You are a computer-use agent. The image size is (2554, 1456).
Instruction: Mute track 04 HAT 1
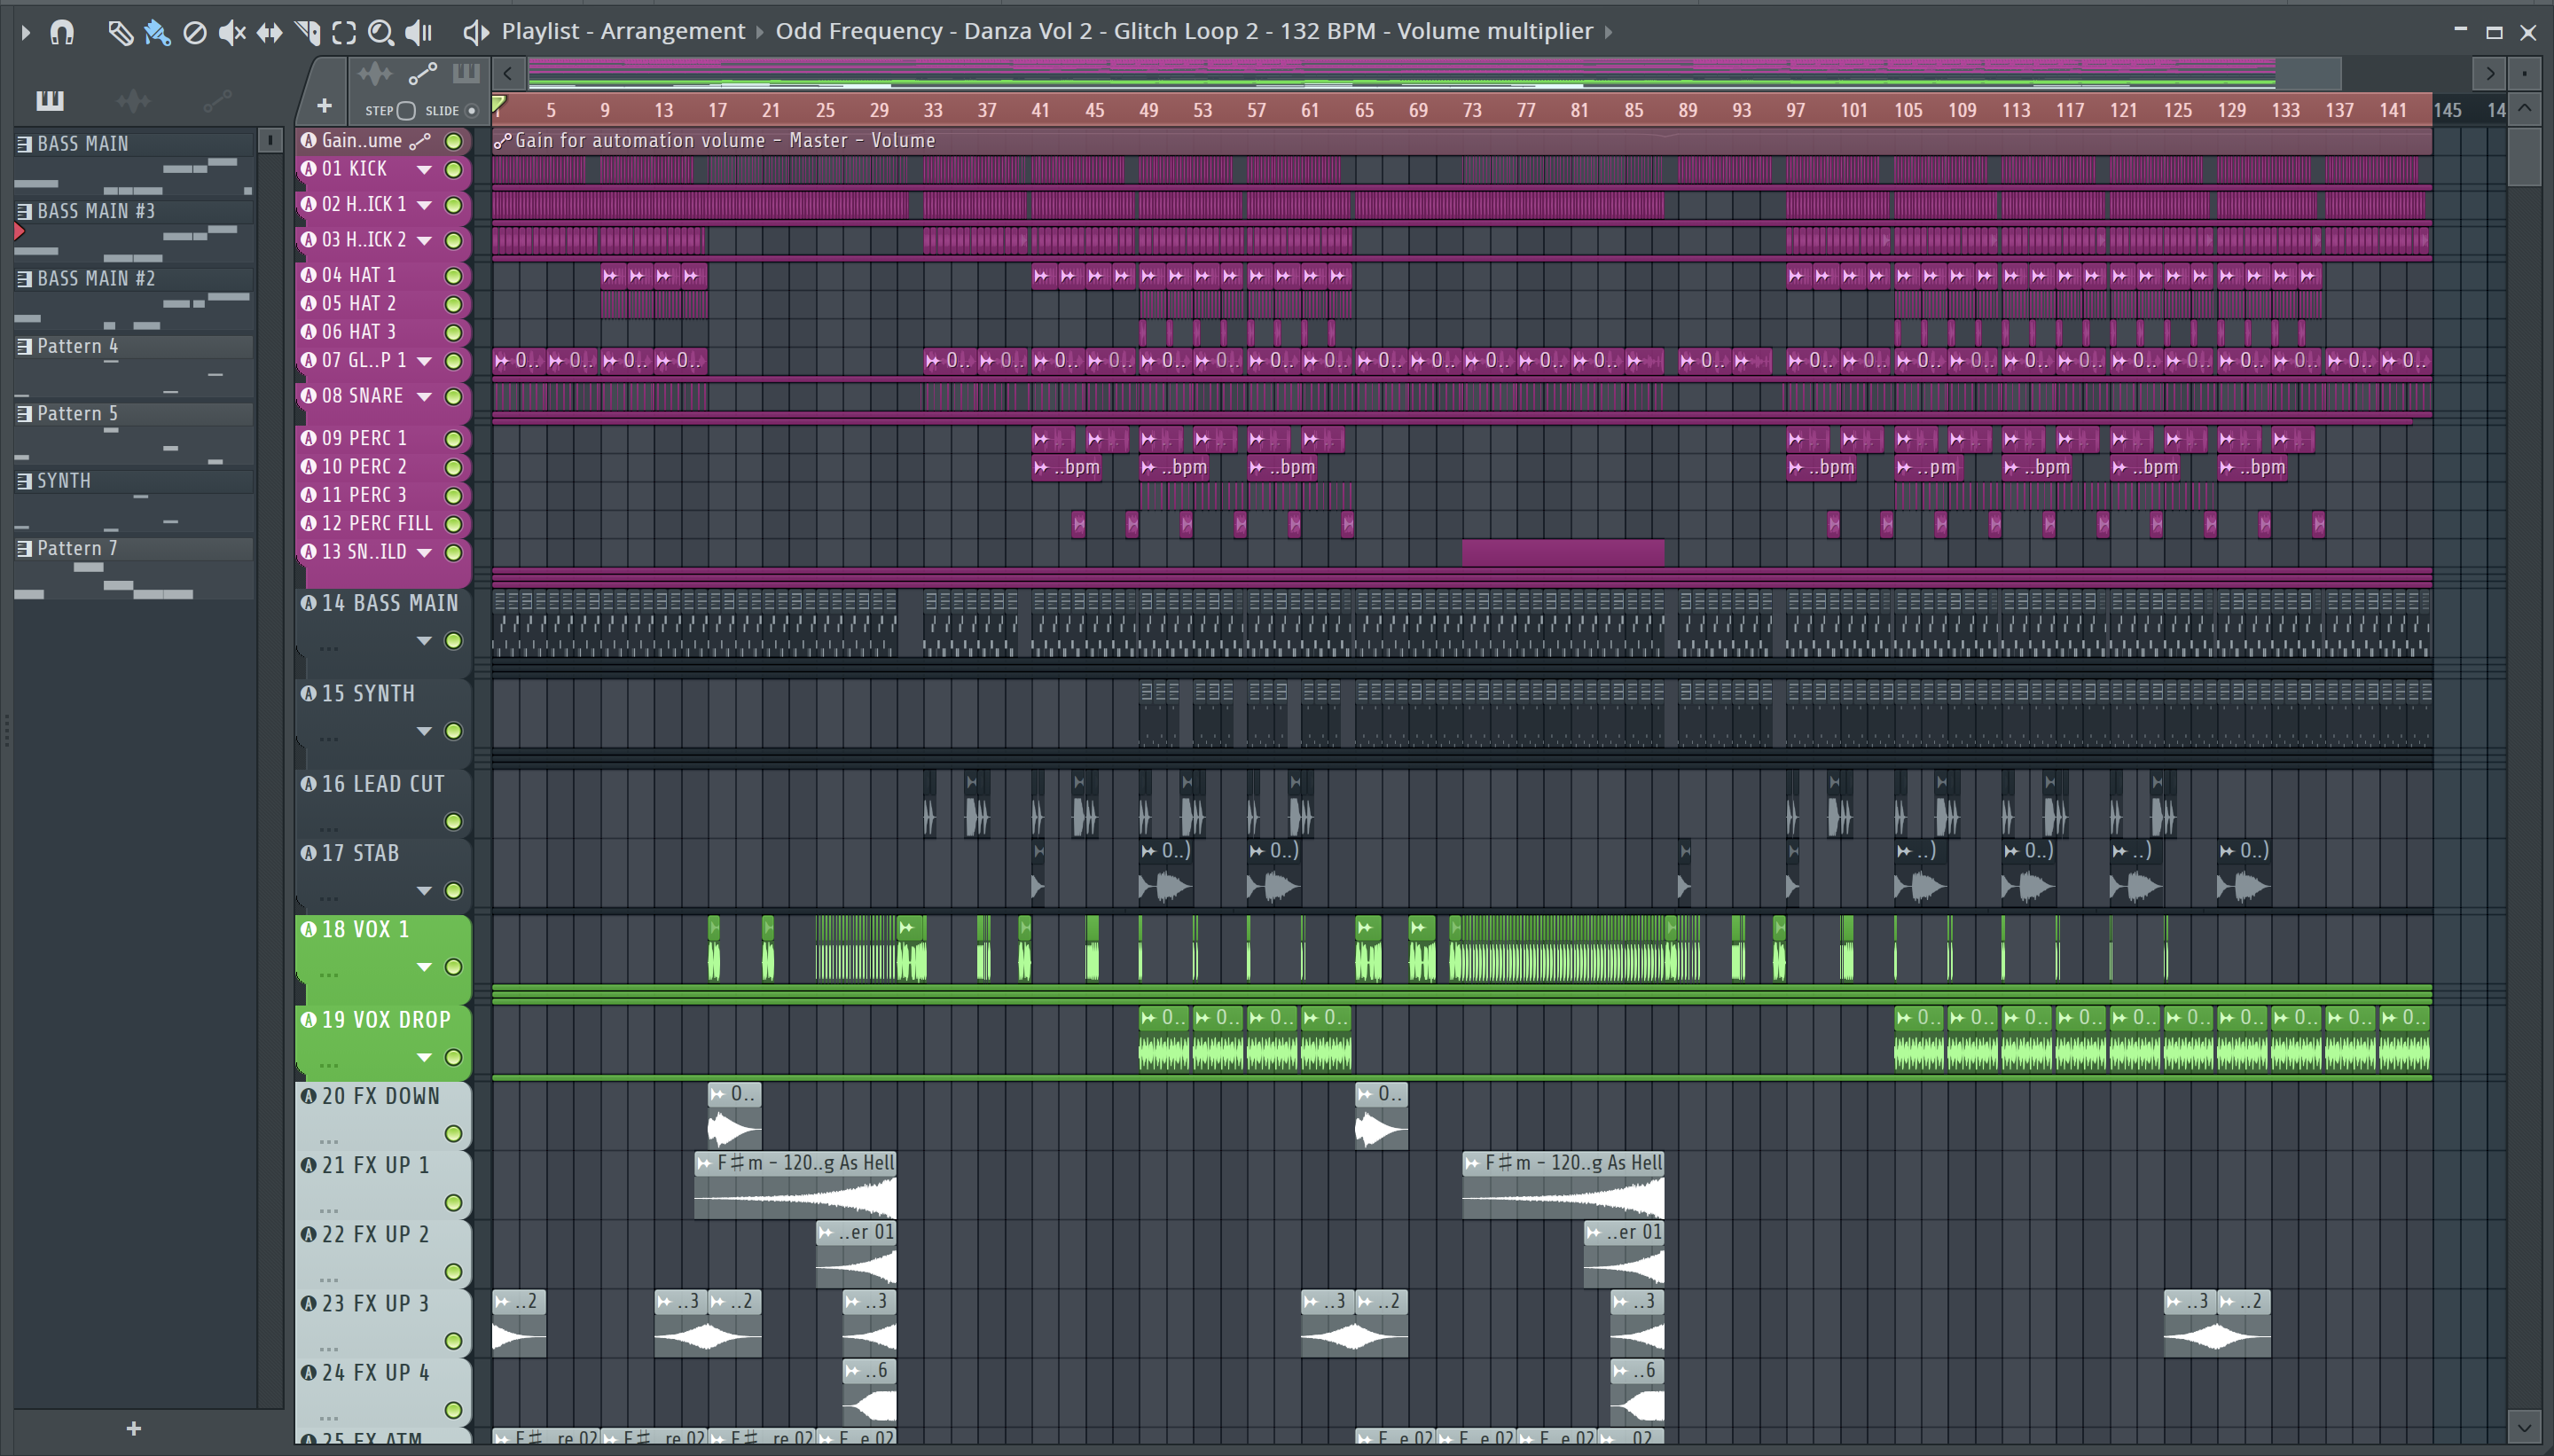454,276
